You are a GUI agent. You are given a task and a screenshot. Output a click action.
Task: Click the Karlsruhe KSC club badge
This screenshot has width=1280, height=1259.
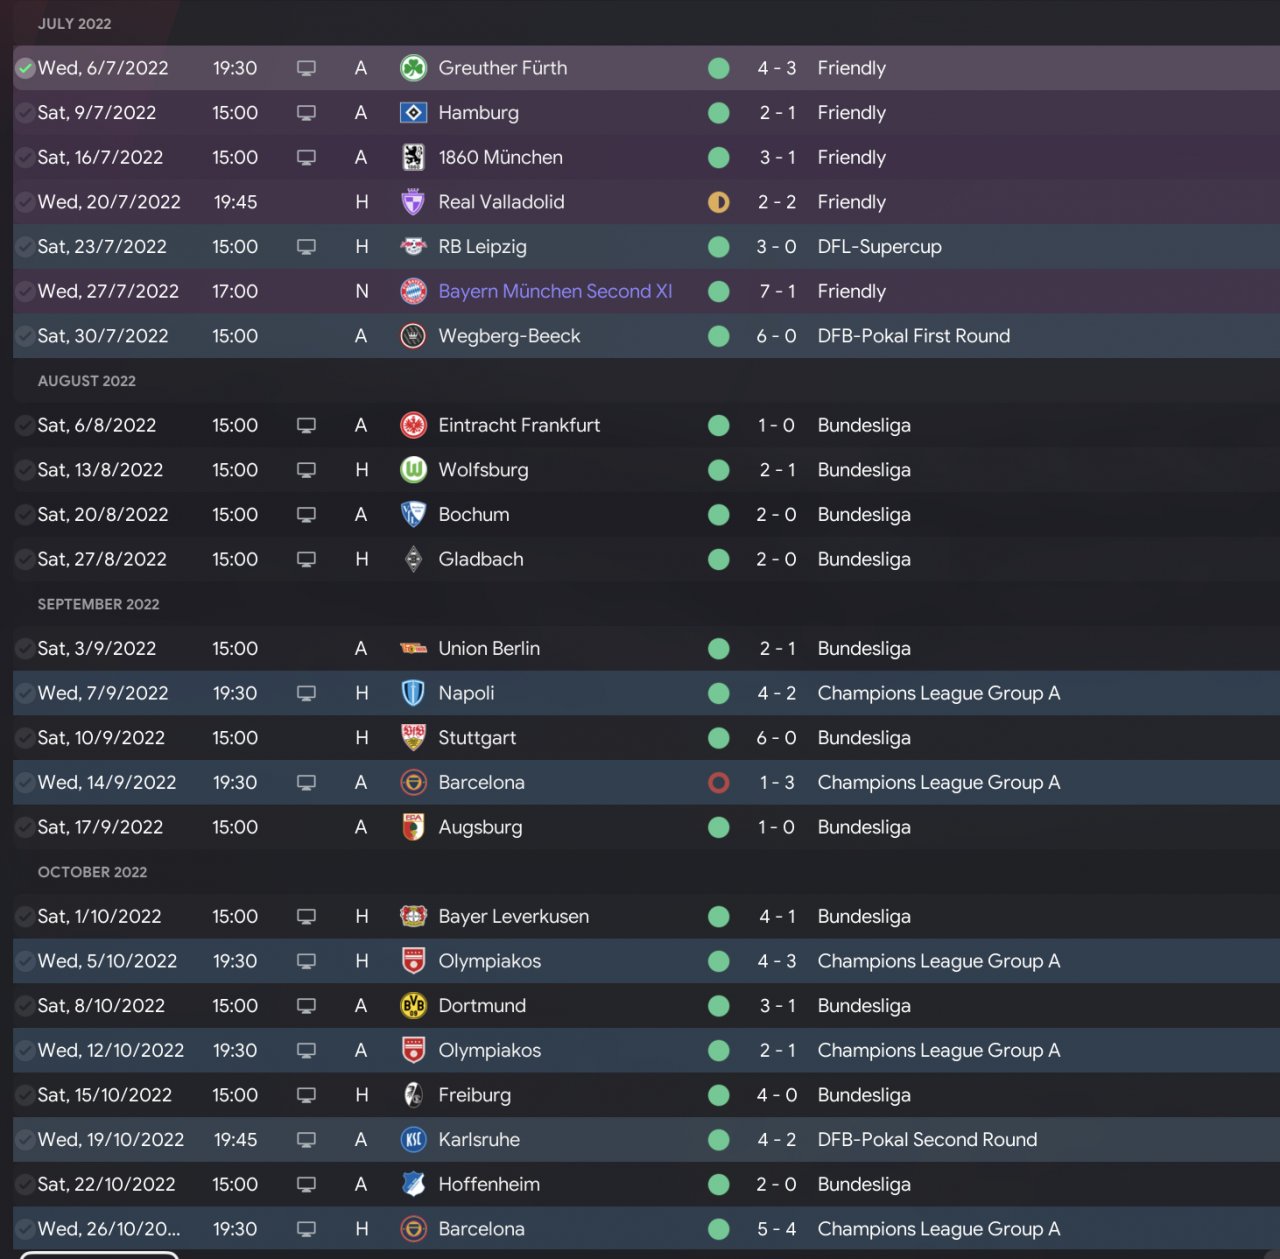click(413, 1140)
